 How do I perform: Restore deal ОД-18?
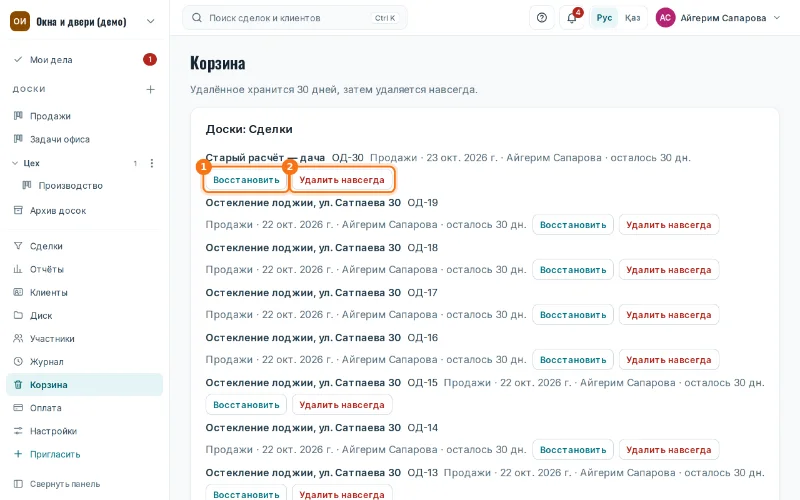pos(573,269)
